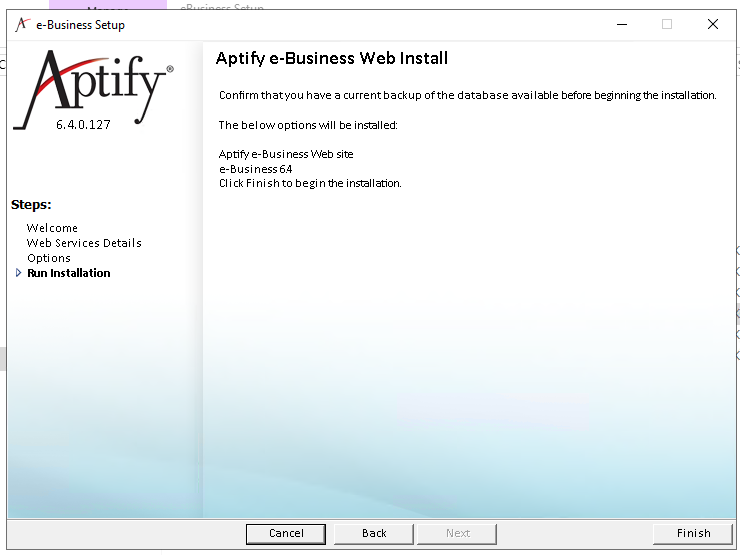Click the e-Business 6.4 line
The height and width of the screenshot is (555, 740).
[255, 169]
